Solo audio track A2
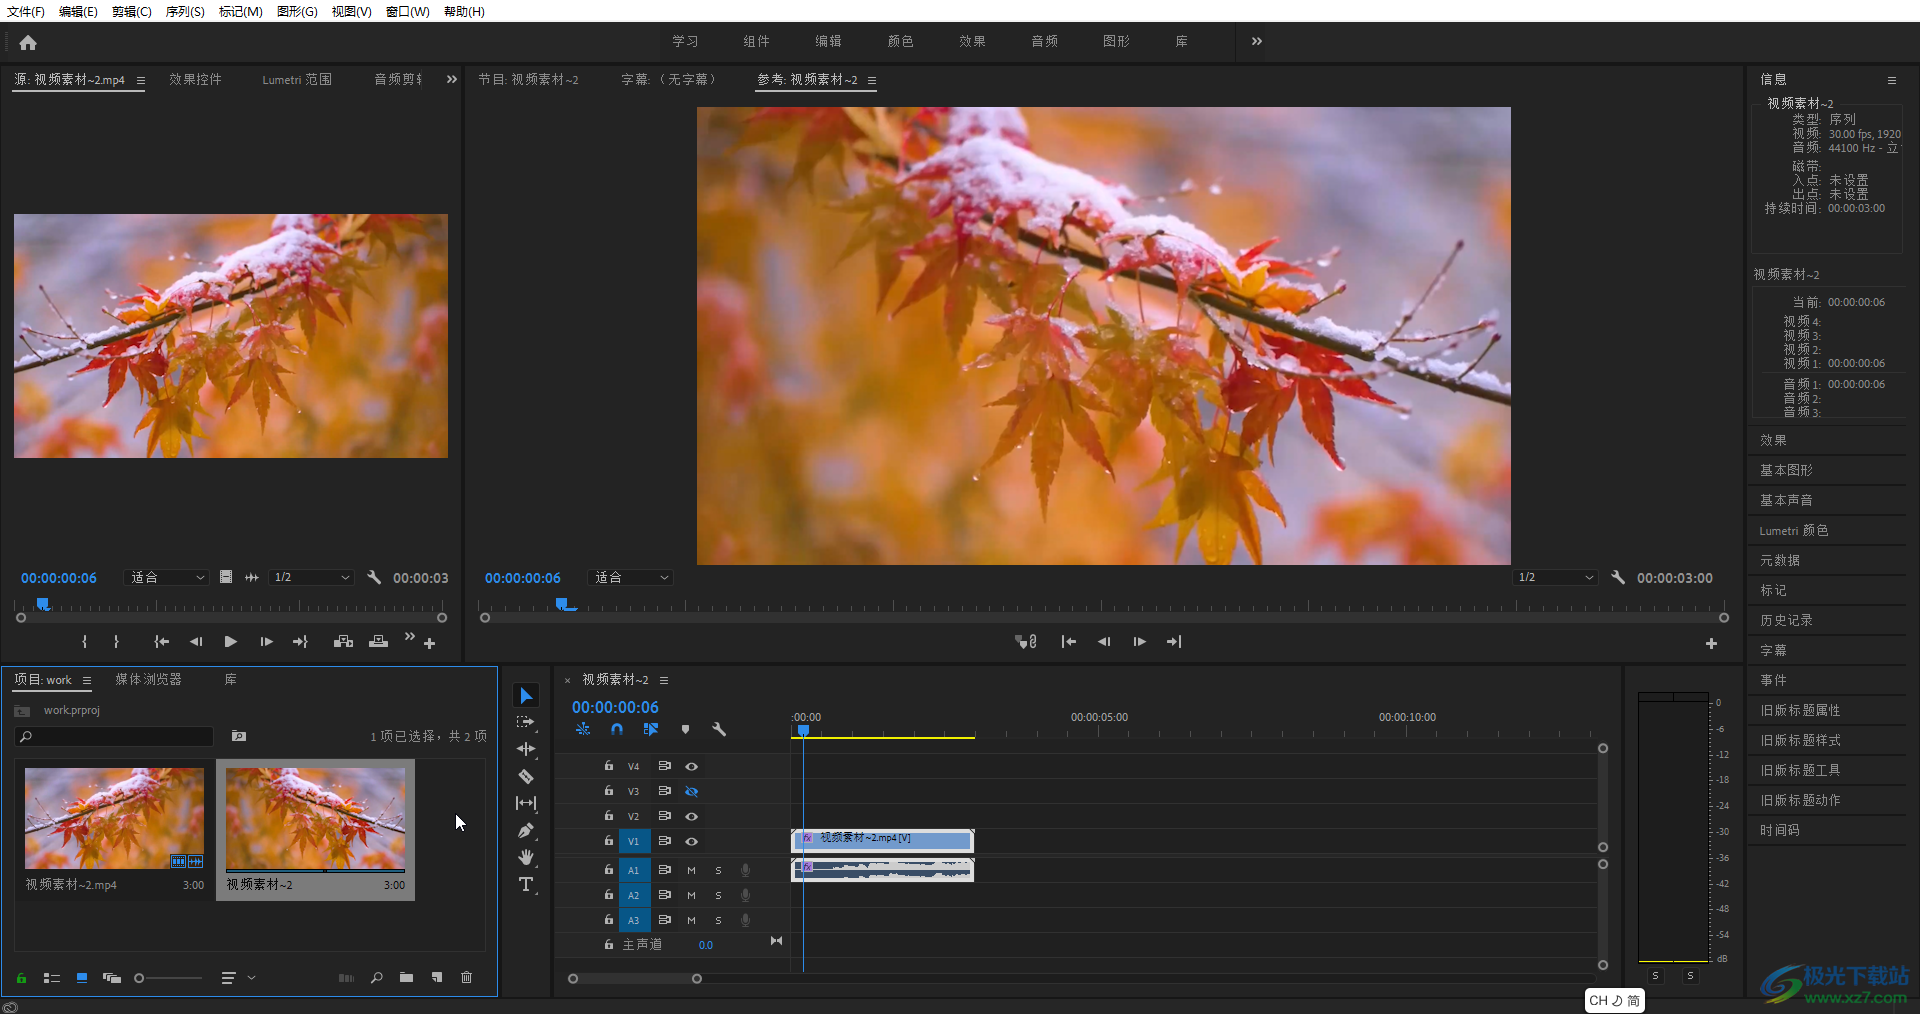The image size is (1920, 1014). 718,895
